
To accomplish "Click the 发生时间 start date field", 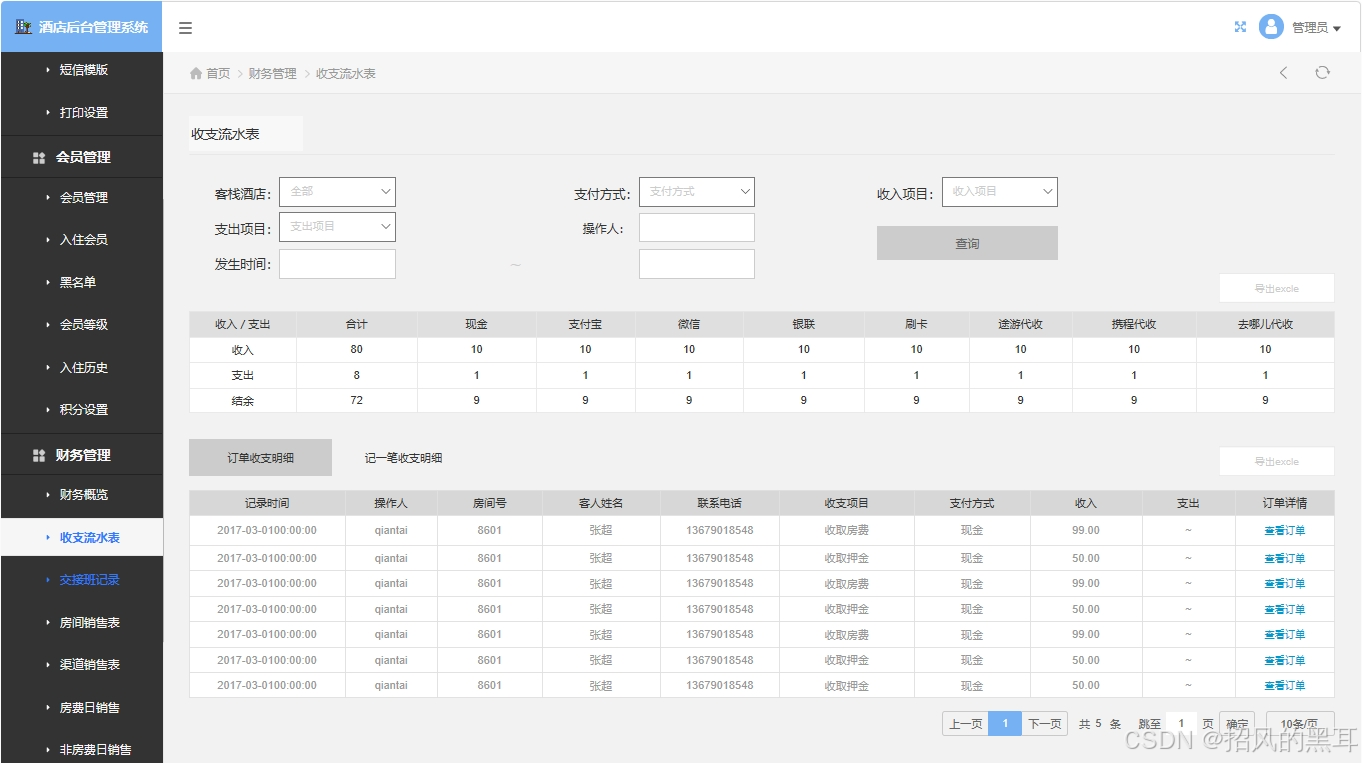I will coord(337,264).
